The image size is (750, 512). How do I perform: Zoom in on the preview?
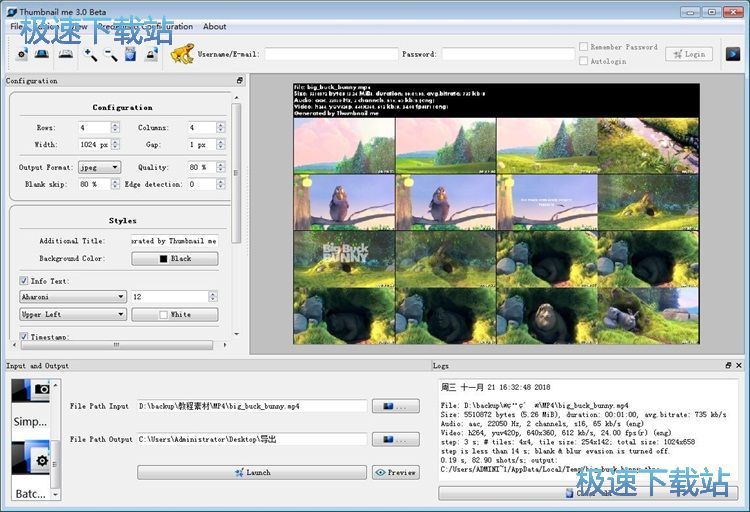click(x=90, y=54)
